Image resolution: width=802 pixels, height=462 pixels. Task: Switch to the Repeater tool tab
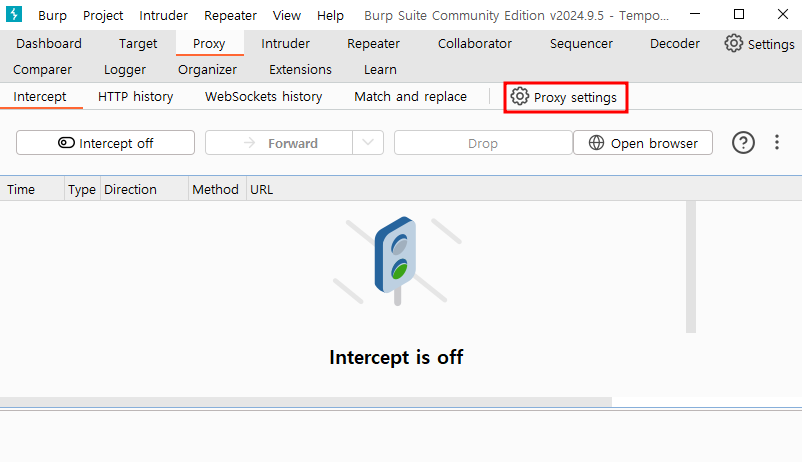coord(373,43)
